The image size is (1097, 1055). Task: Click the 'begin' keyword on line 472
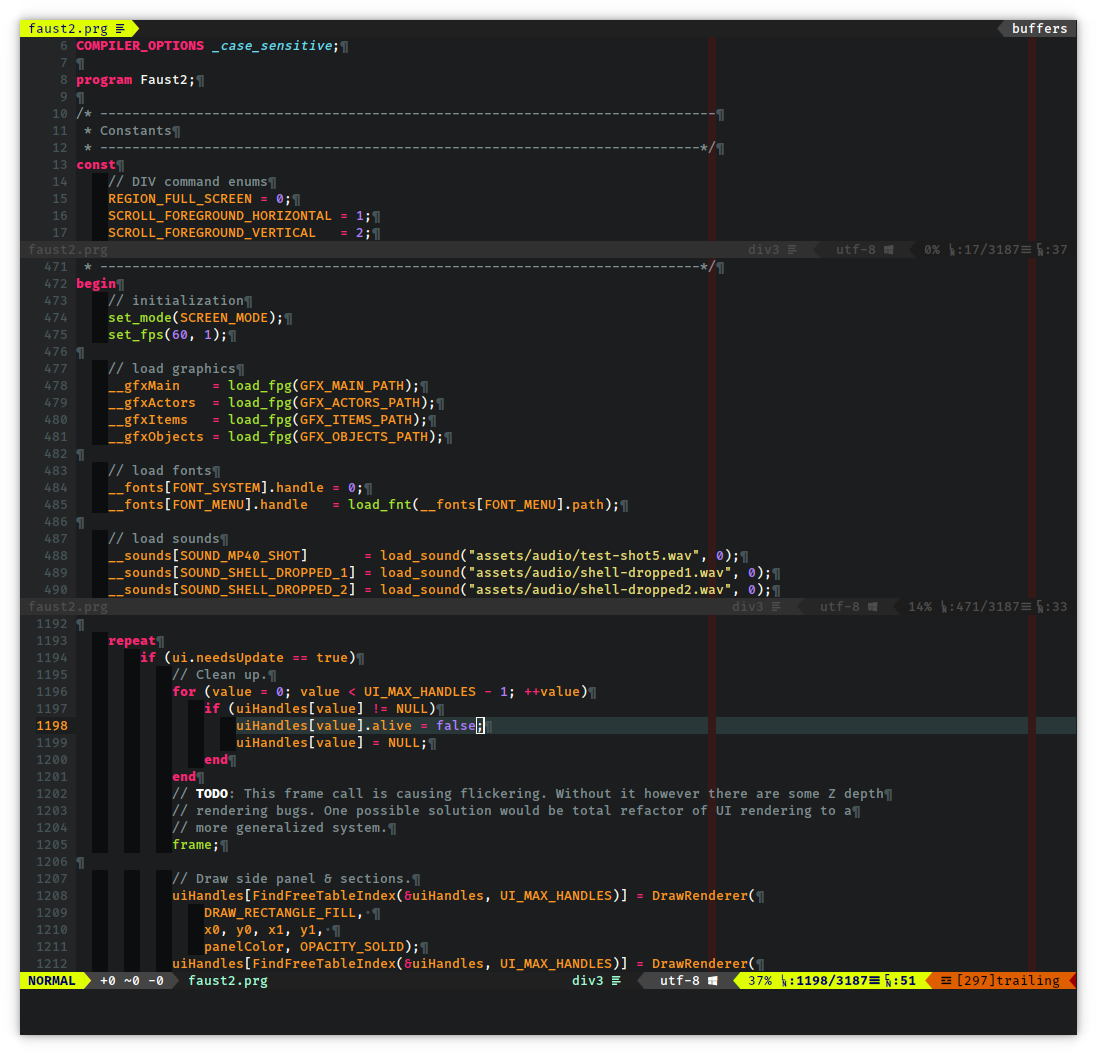click(96, 284)
